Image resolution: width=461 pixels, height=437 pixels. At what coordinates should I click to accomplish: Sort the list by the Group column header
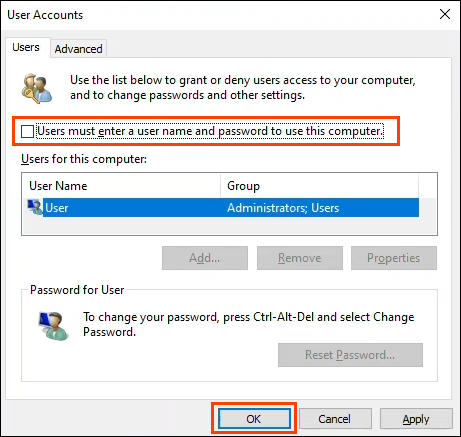319,186
